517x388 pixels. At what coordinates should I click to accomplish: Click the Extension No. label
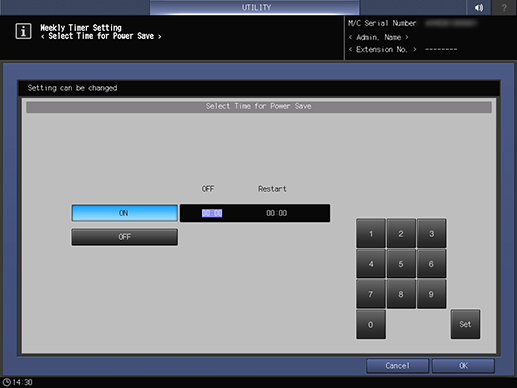click(382, 49)
